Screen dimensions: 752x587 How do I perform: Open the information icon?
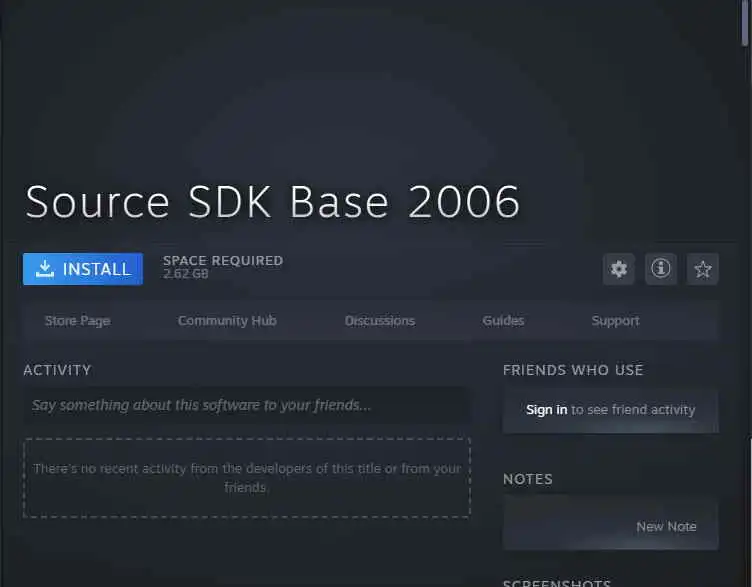coord(661,269)
